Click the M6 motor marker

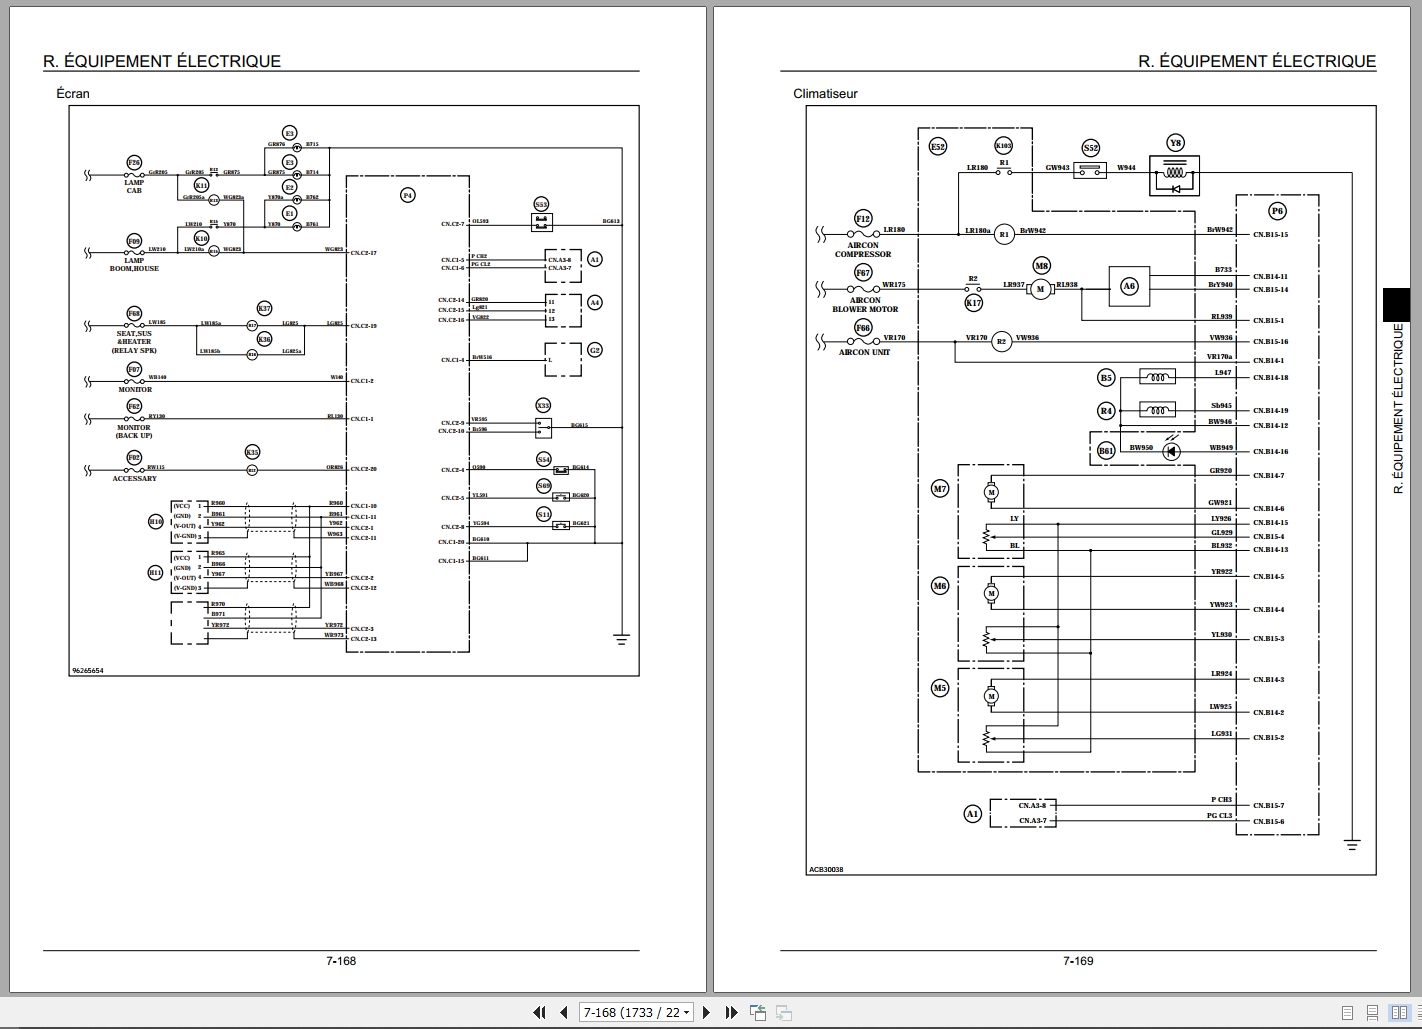point(939,586)
